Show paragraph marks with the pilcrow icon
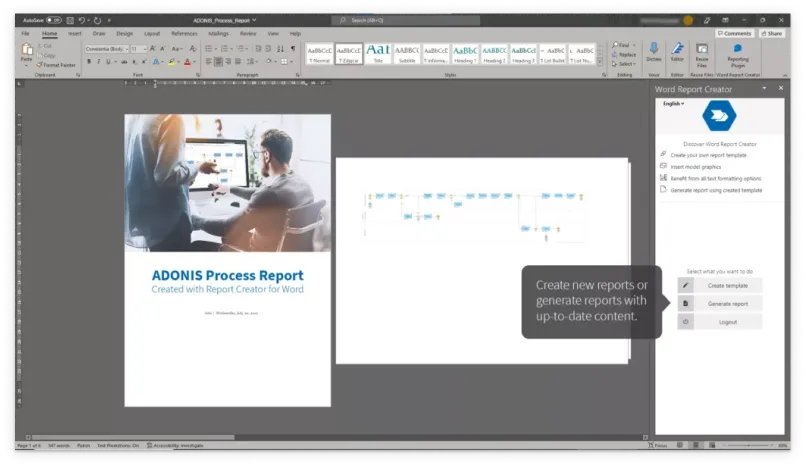The image size is (806, 467). click(x=293, y=49)
